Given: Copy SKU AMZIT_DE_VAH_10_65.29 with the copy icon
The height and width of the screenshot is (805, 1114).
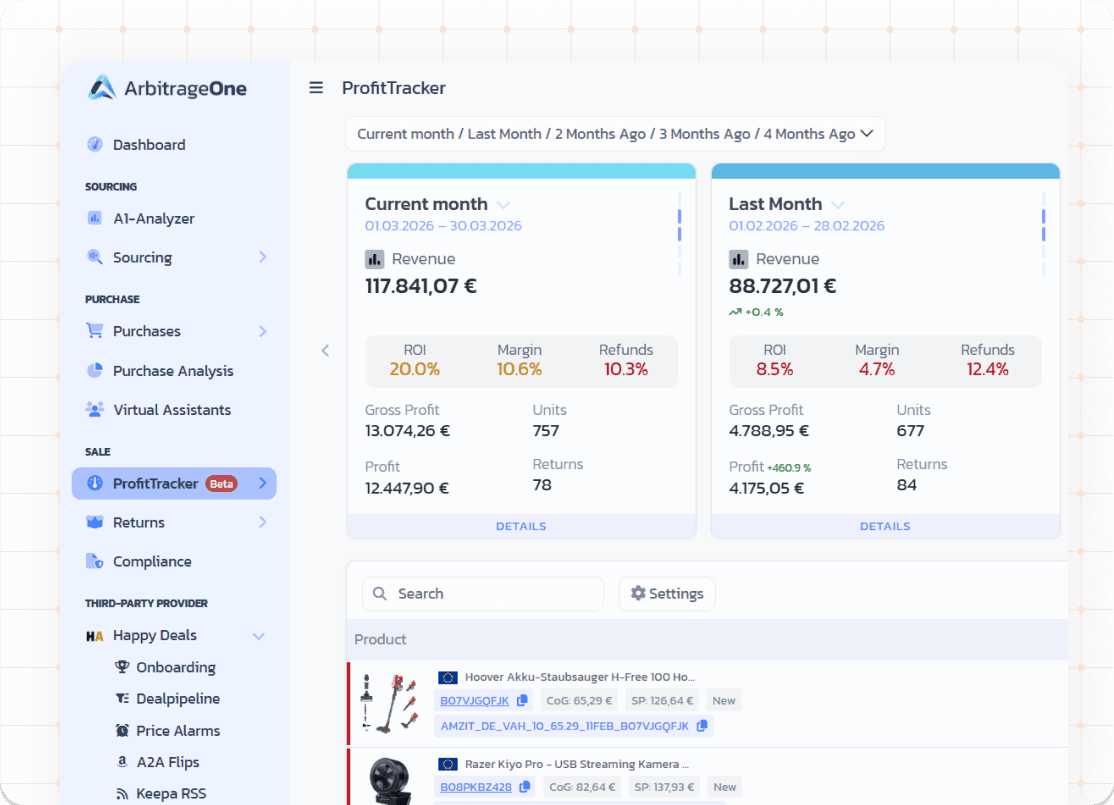Looking at the screenshot, I should pyautogui.click(x=702, y=725).
